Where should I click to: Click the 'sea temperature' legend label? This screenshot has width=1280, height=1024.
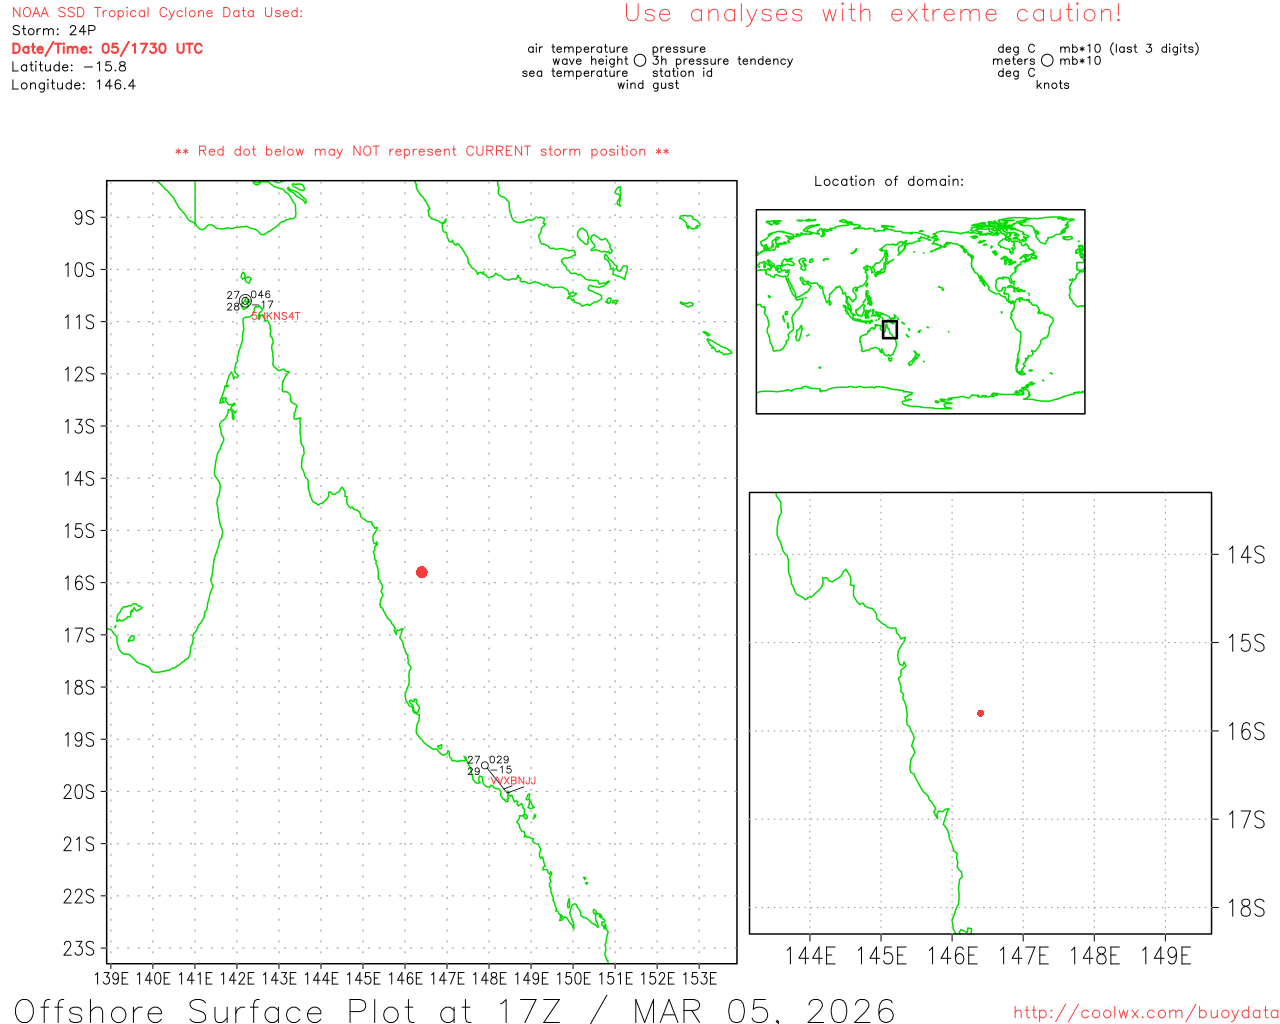click(x=575, y=73)
